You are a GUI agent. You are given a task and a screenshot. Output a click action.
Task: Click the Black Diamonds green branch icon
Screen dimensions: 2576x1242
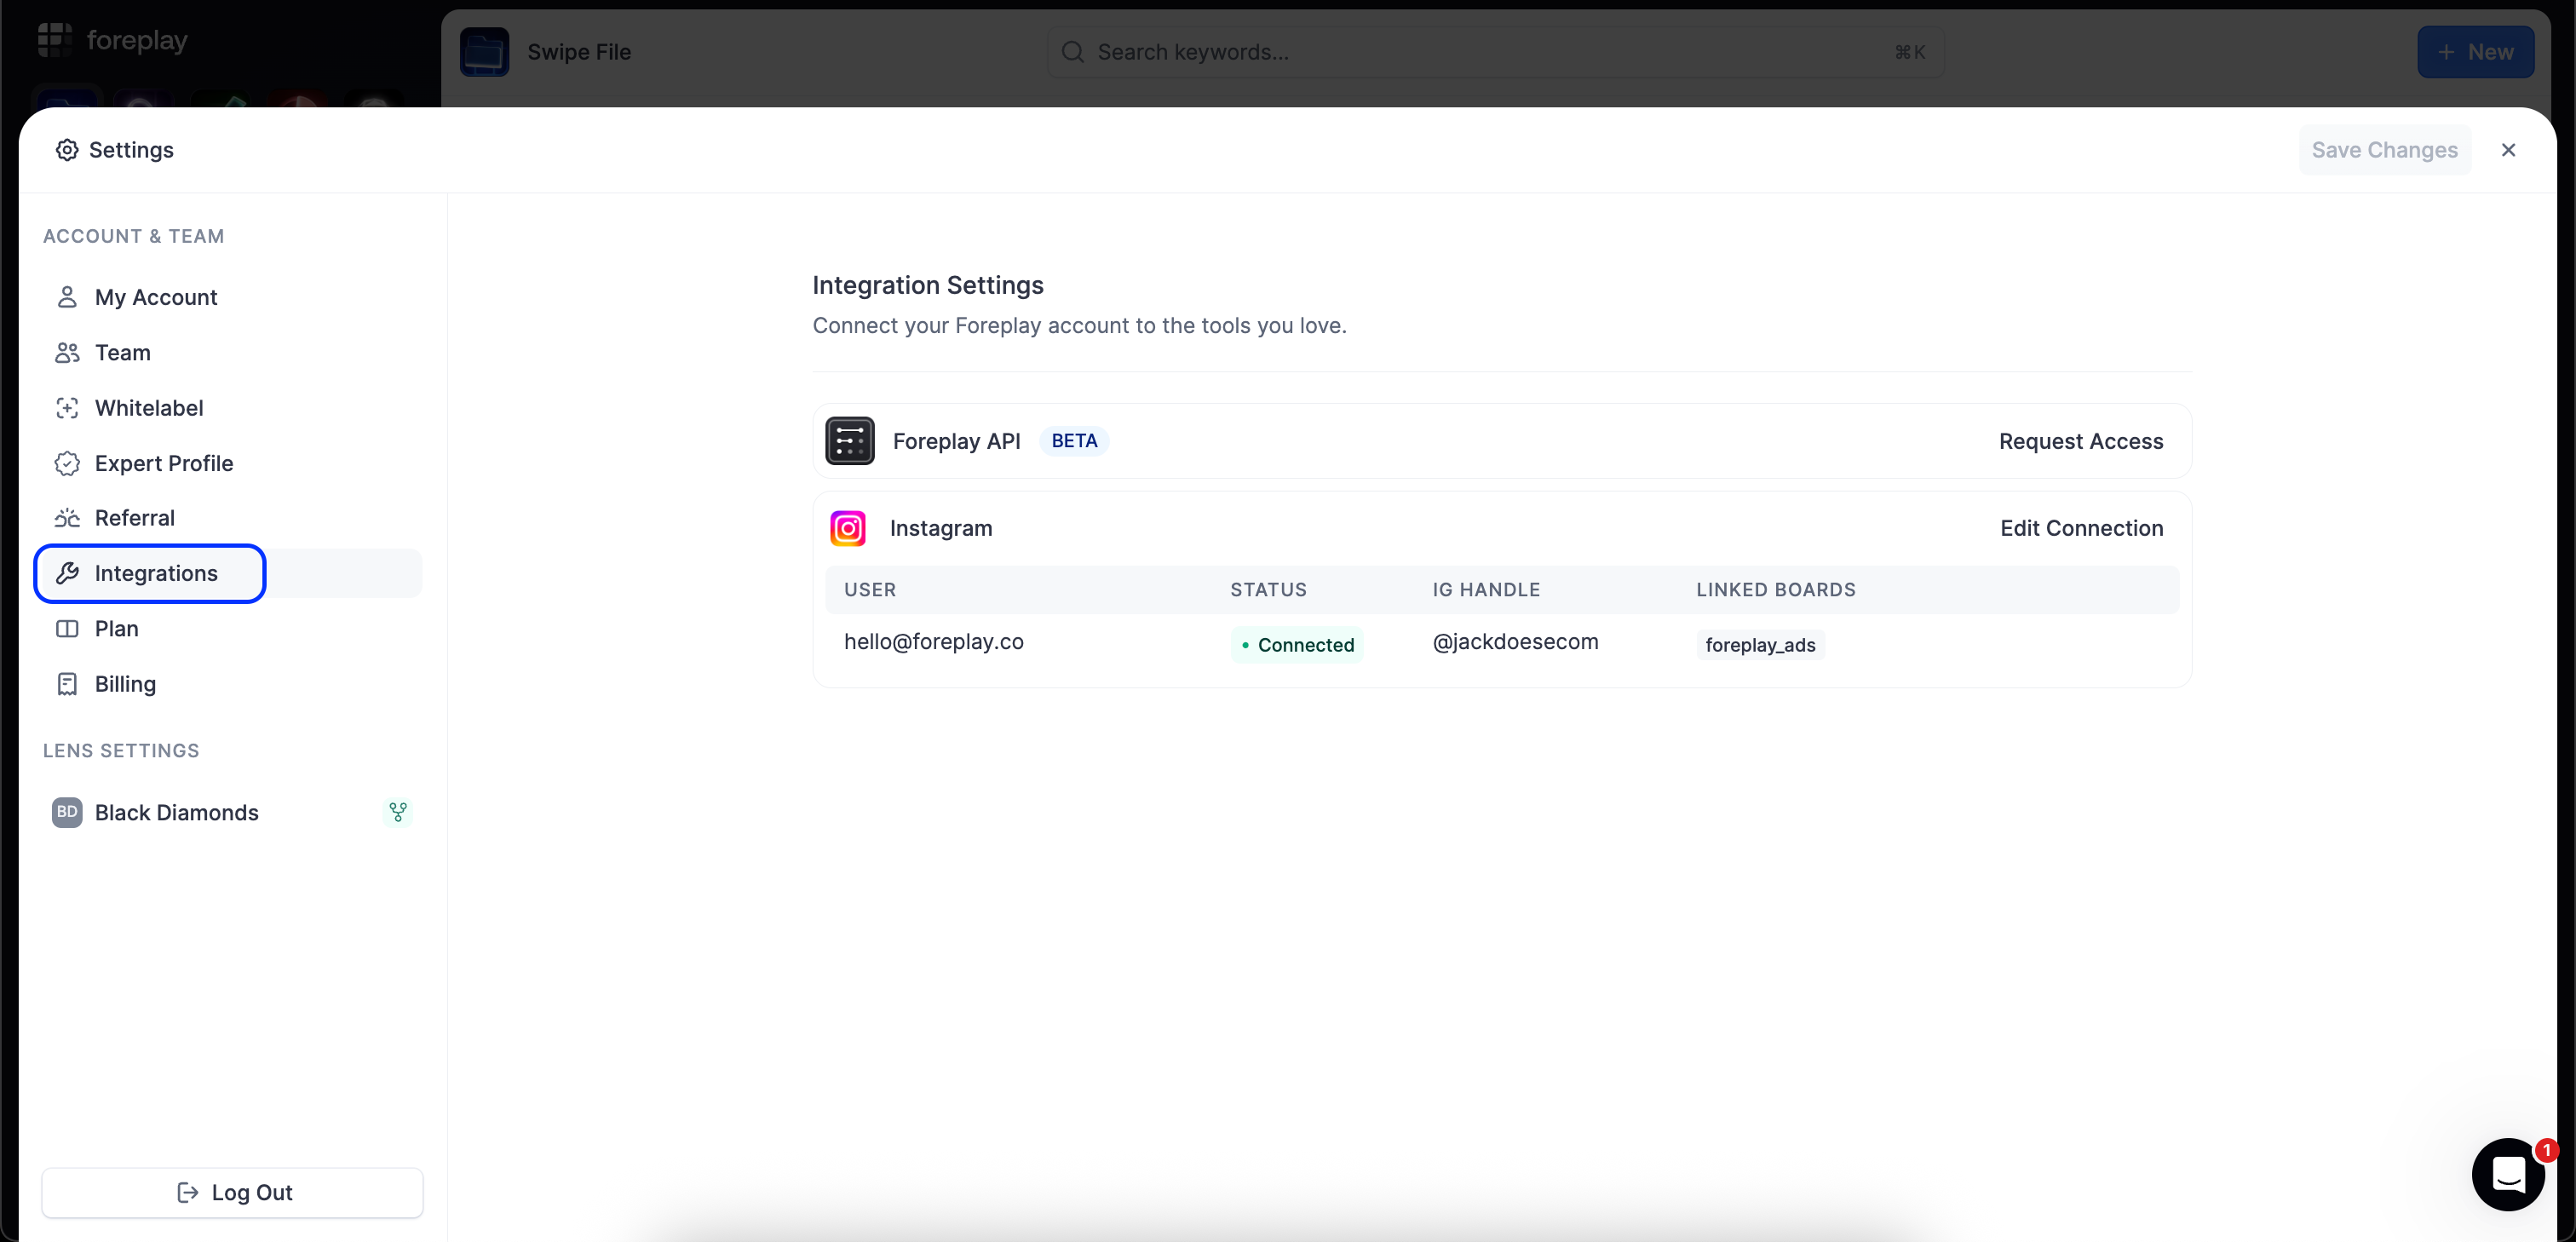(398, 812)
